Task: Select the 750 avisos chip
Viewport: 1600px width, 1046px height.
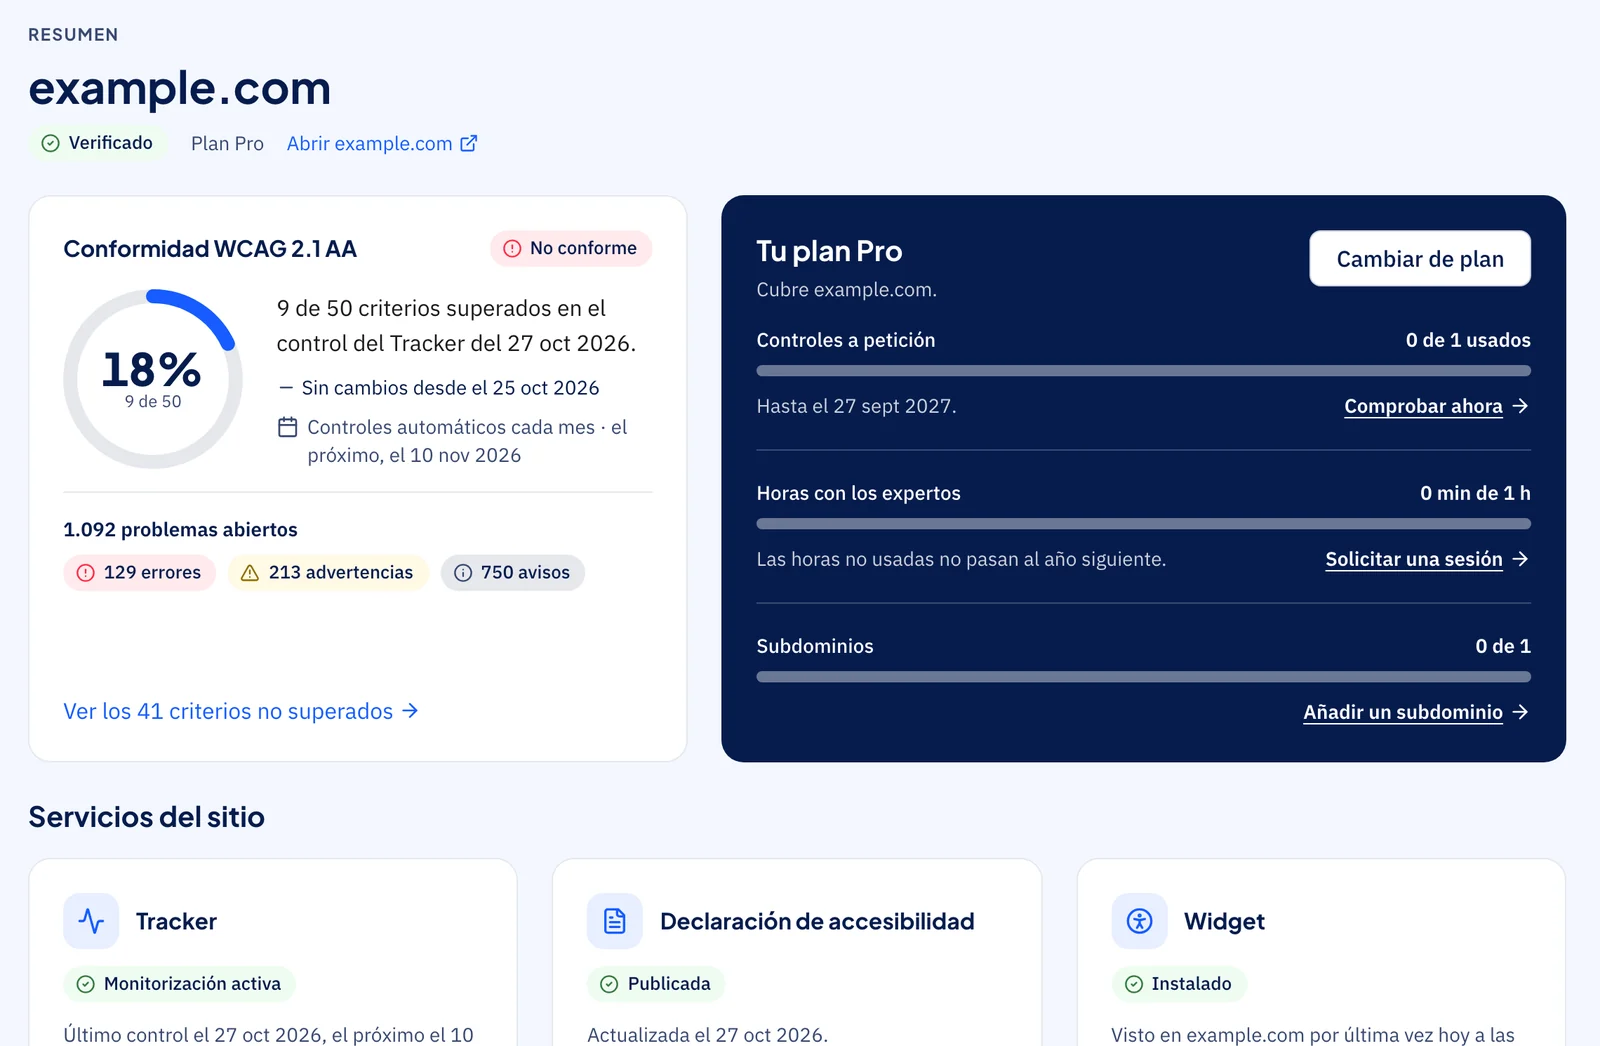Action: pos(513,573)
